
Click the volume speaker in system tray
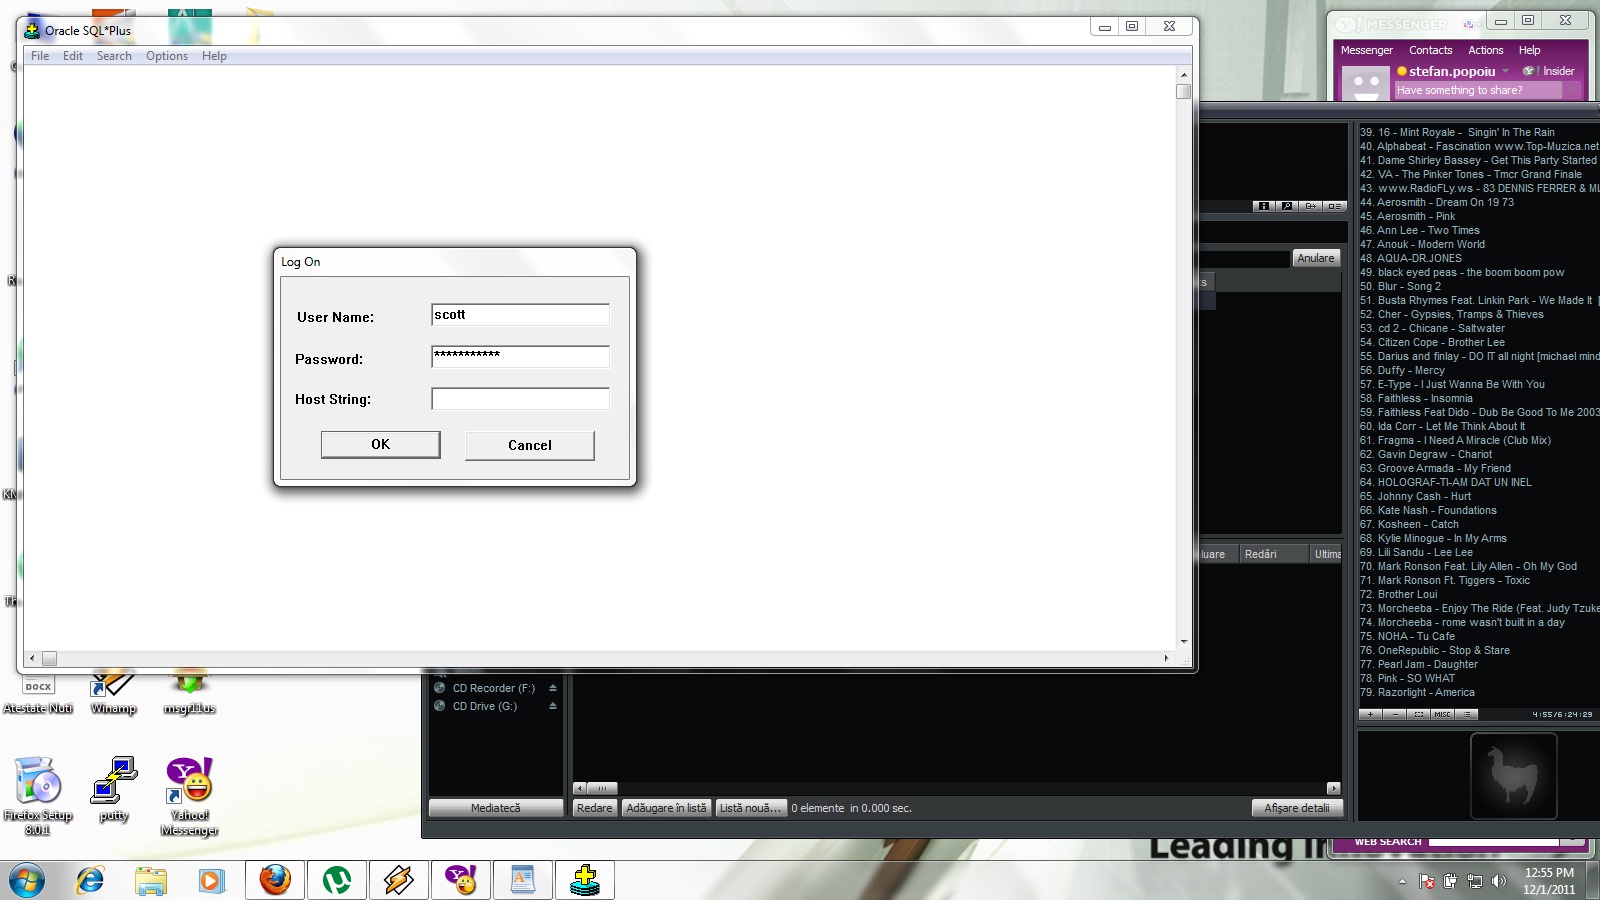coord(1498,881)
